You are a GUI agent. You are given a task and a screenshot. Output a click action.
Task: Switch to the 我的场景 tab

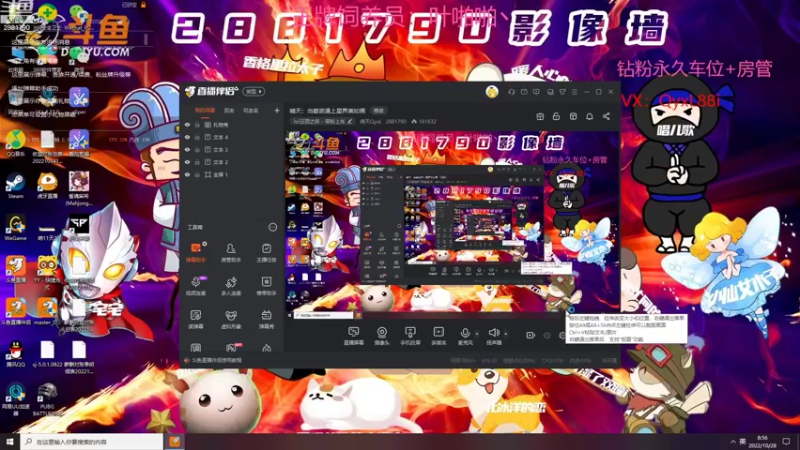(205, 110)
